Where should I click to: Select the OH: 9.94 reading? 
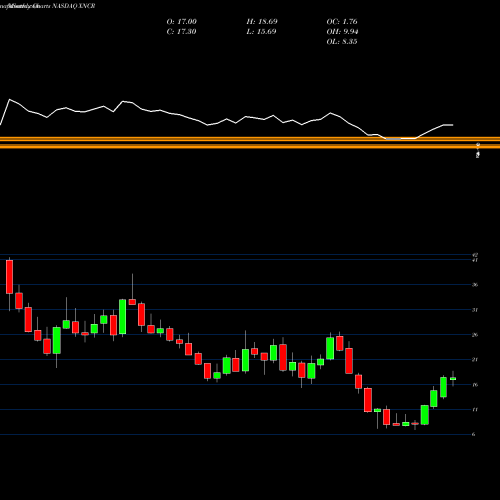(342, 32)
